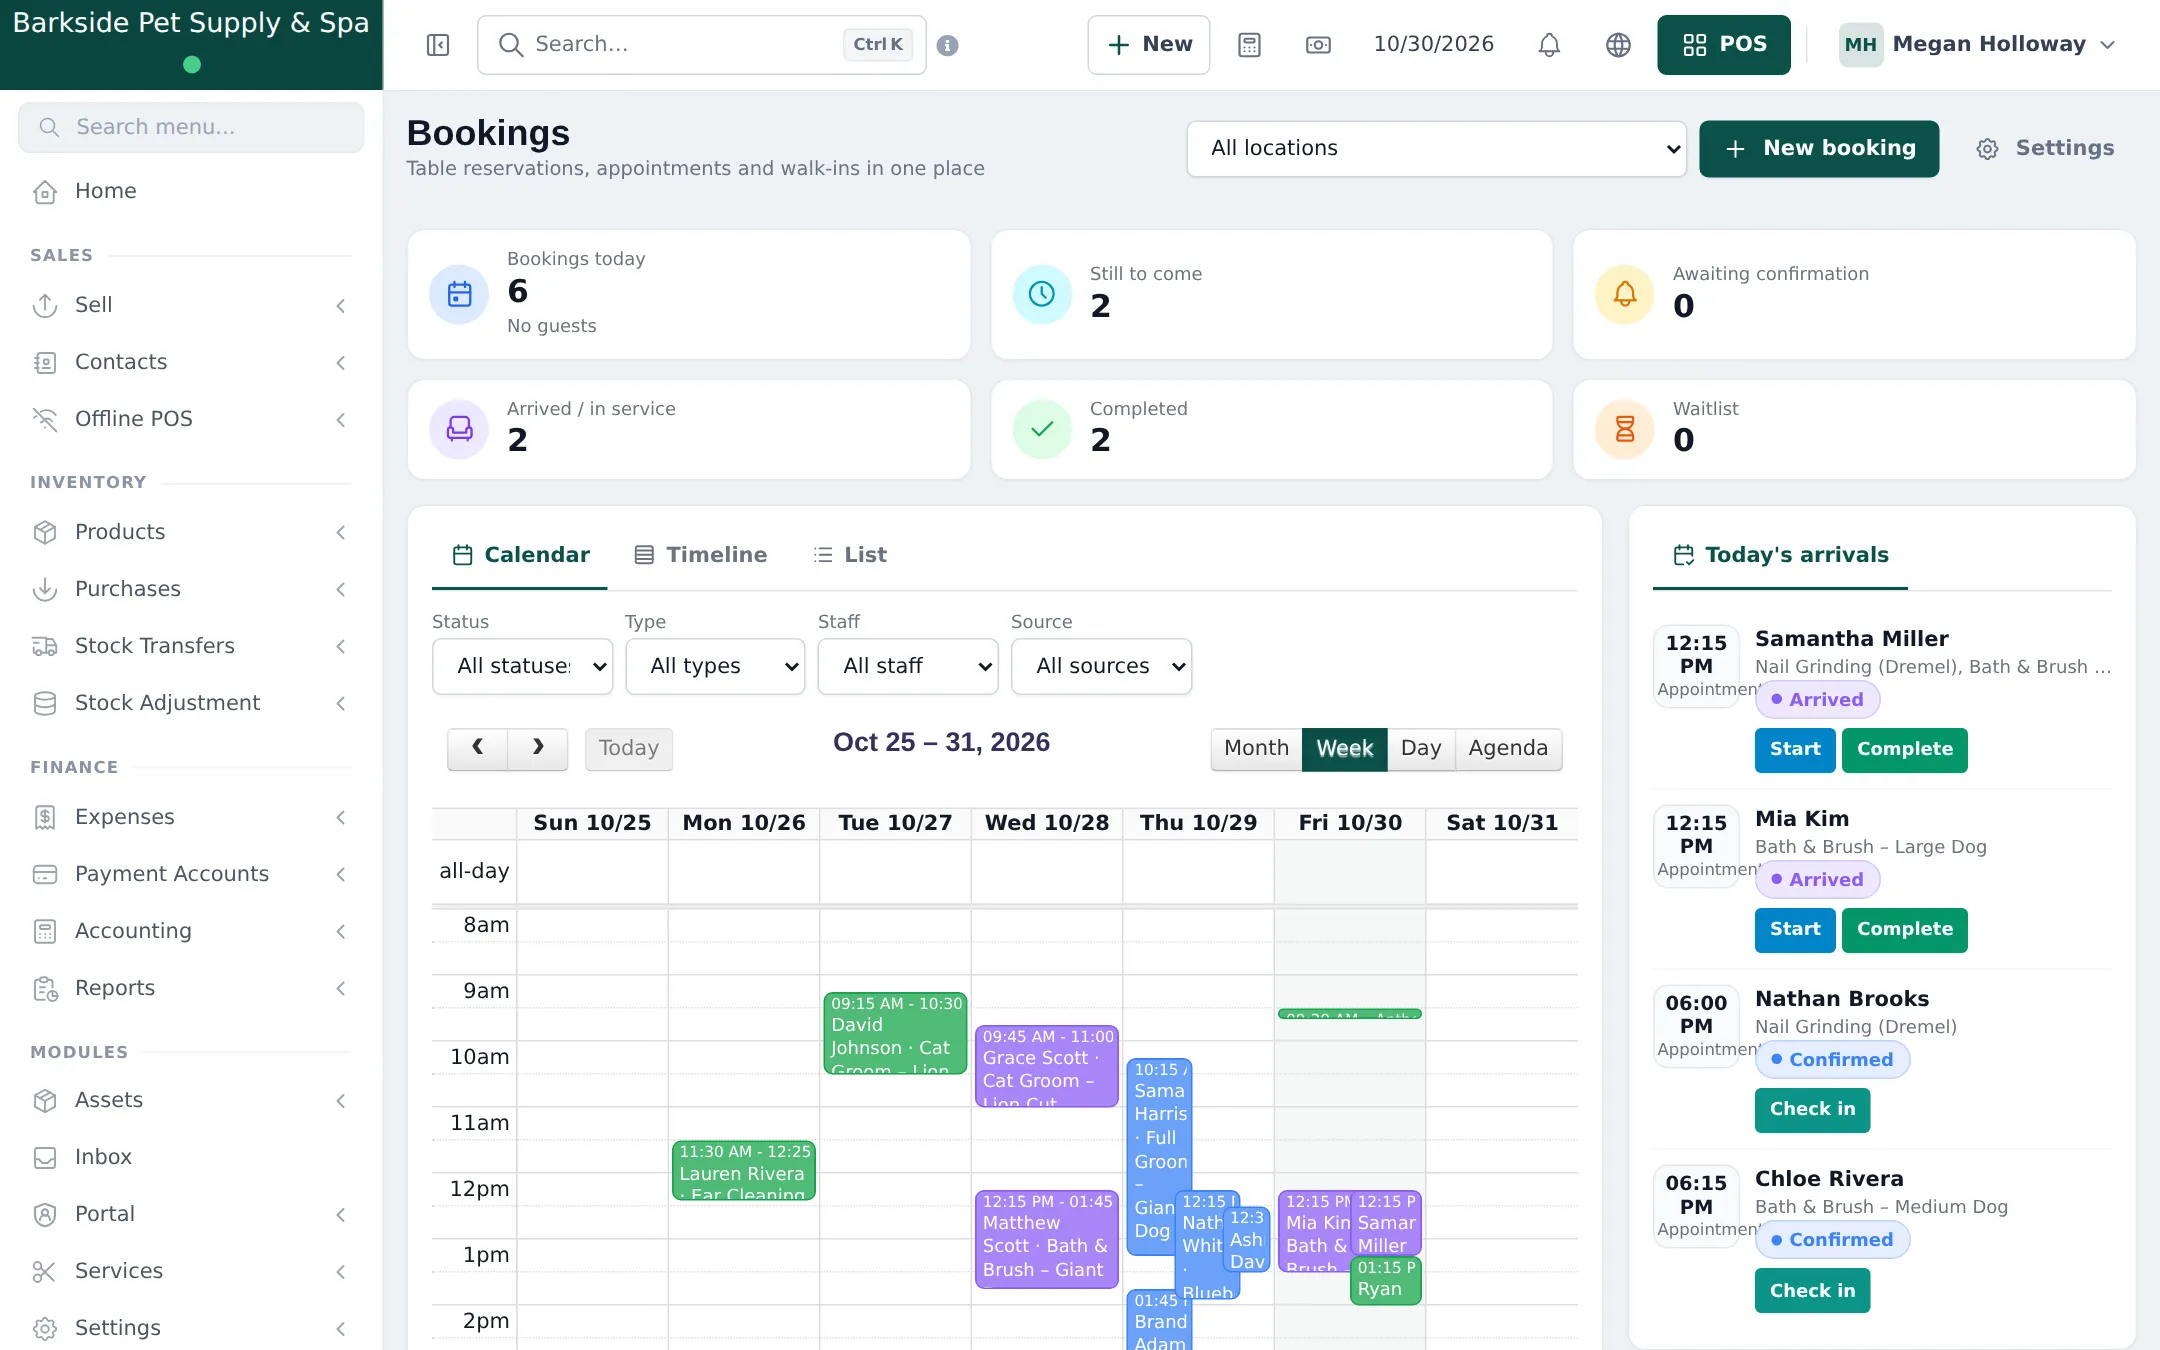
Task: Open the Inbox sidebar item
Action: click(x=191, y=1157)
